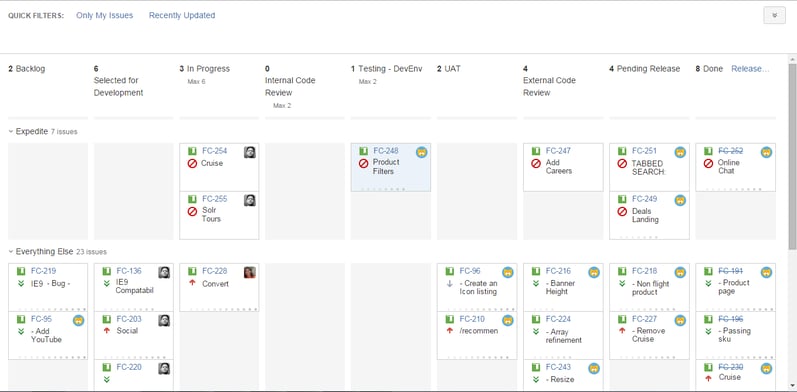
Task: Collapse the Expedite swimlane
Action: [11, 131]
